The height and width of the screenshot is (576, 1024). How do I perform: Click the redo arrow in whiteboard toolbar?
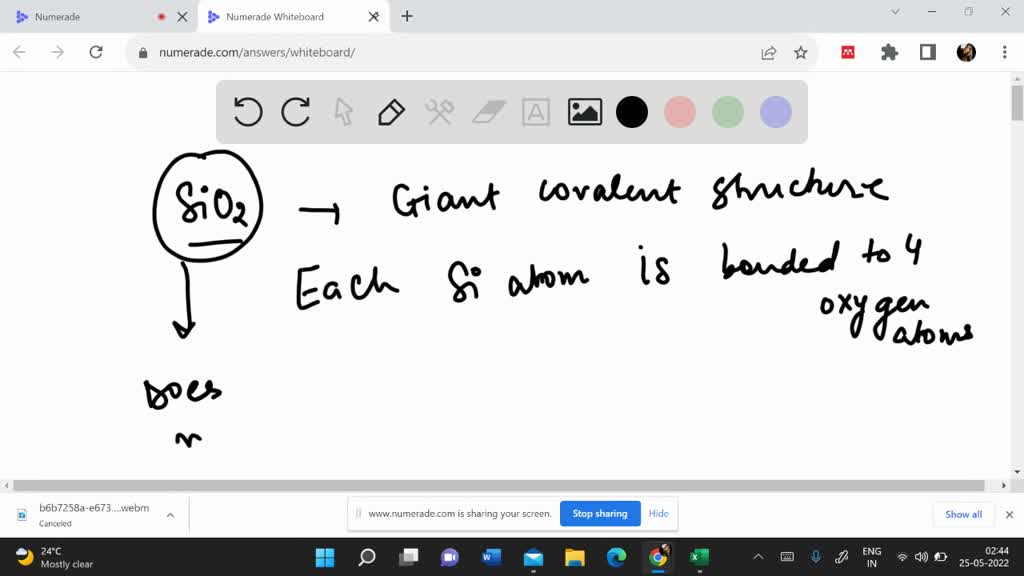(x=296, y=112)
